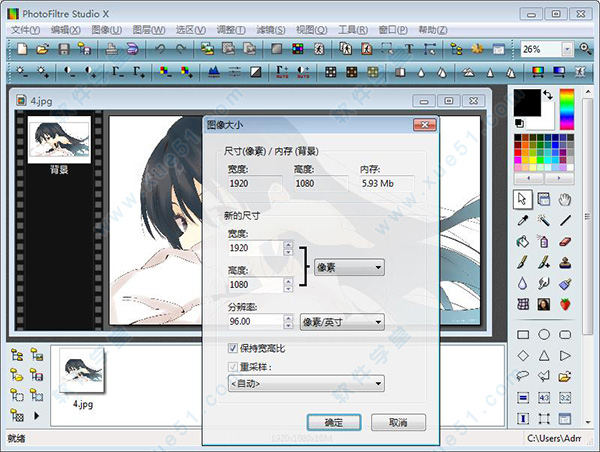Open the pixel unit (像素) dropdown
Viewport: 600px width, 452px height.
point(349,268)
